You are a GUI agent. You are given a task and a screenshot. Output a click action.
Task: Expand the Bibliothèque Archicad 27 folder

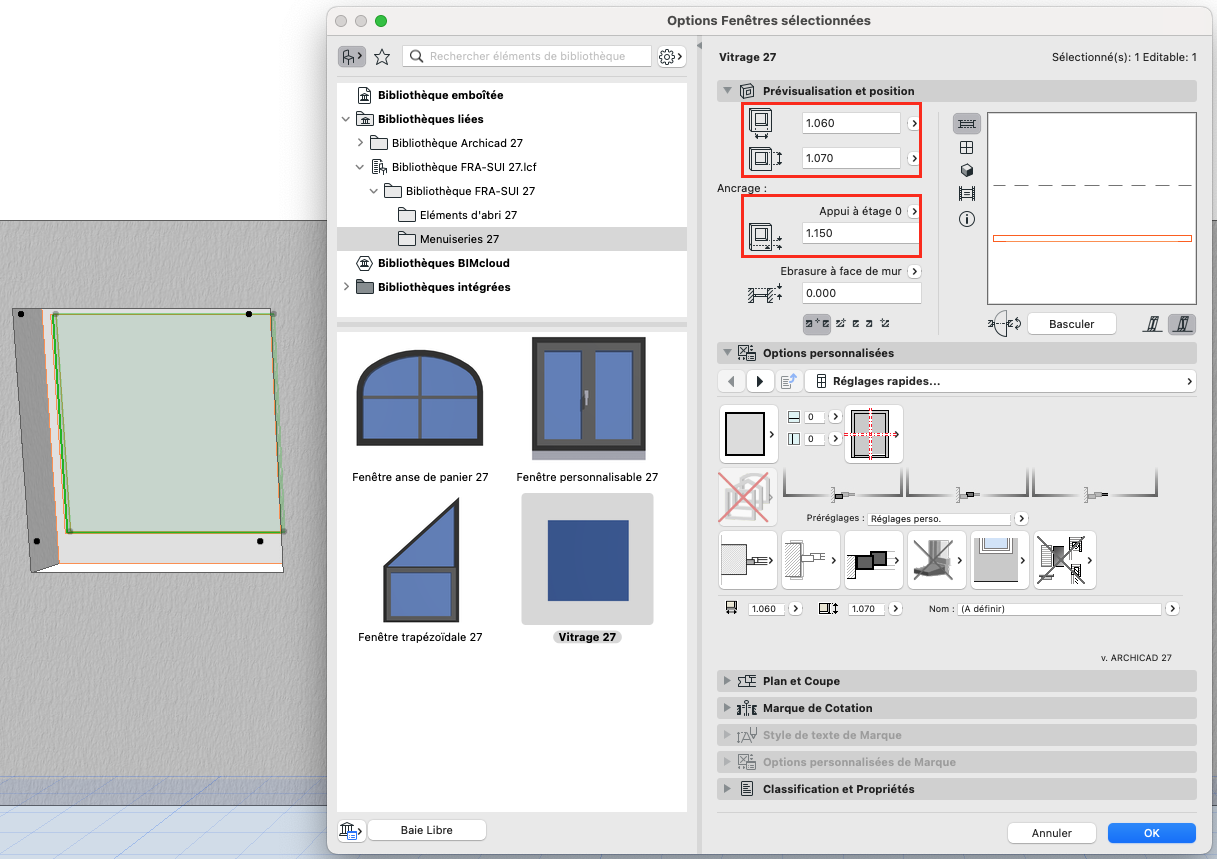[360, 143]
